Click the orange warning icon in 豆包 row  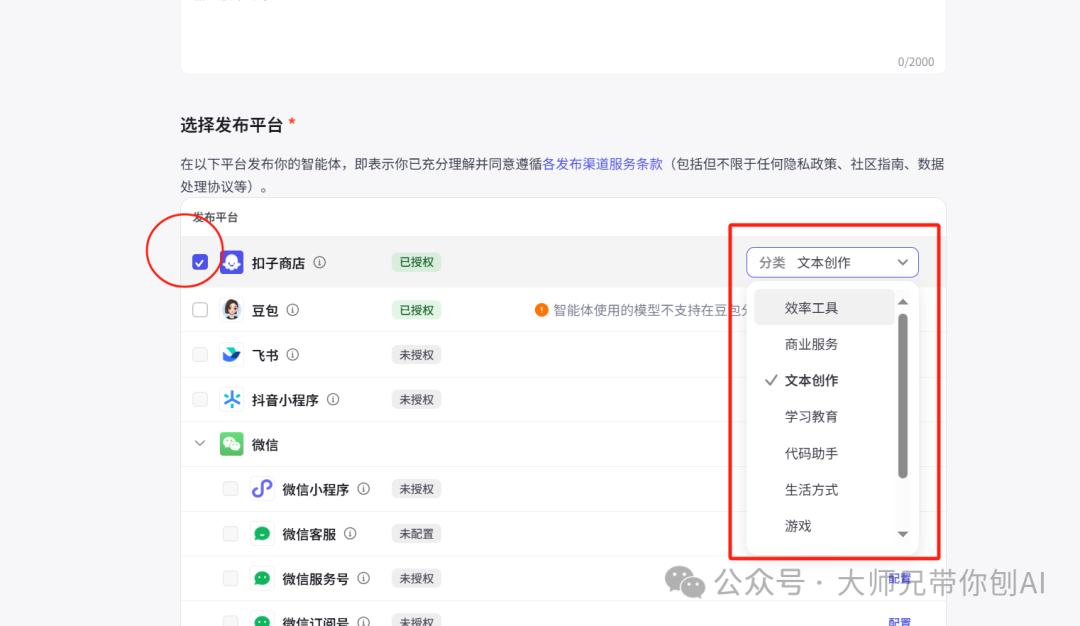(541, 310)
